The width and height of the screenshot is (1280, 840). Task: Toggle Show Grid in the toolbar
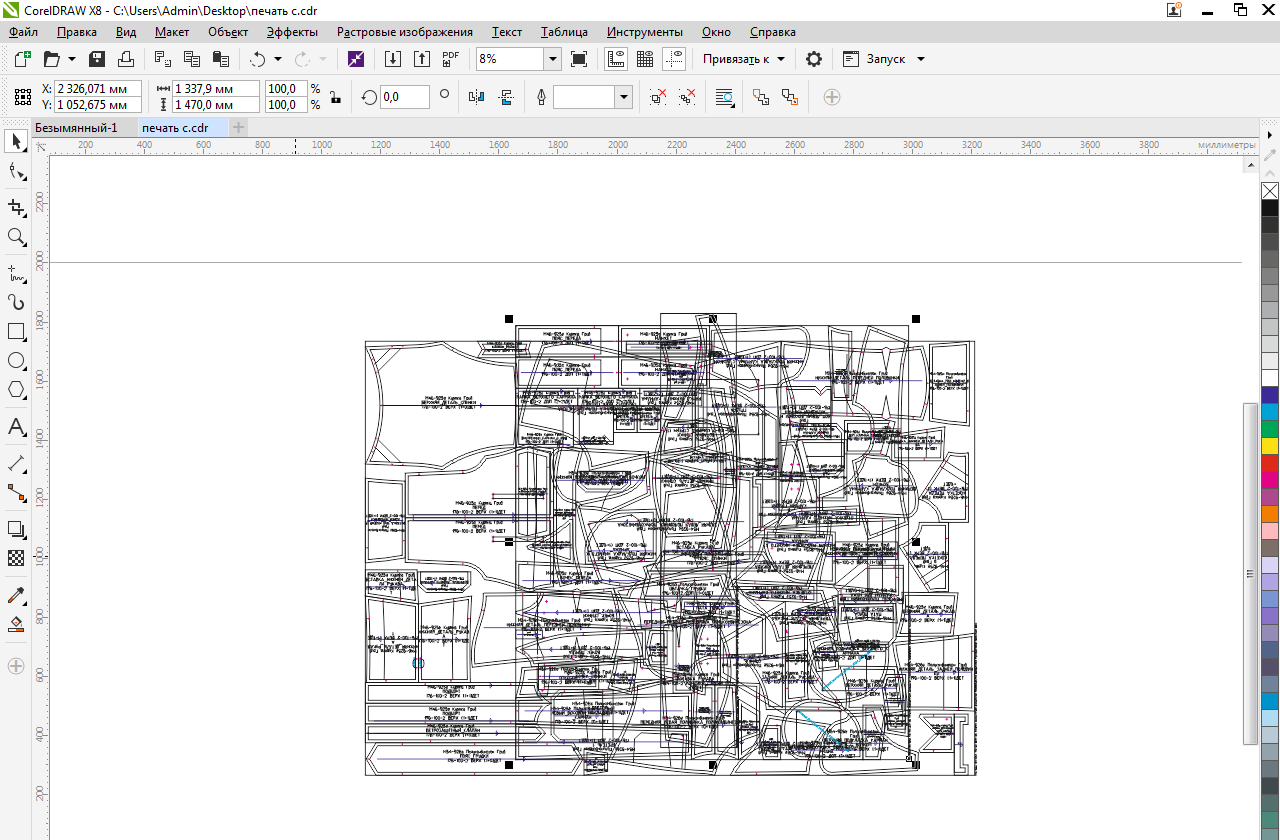[x=645, y=59]
